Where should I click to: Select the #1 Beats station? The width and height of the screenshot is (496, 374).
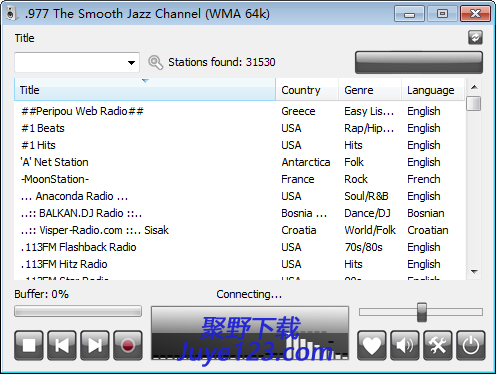(239, 128)
